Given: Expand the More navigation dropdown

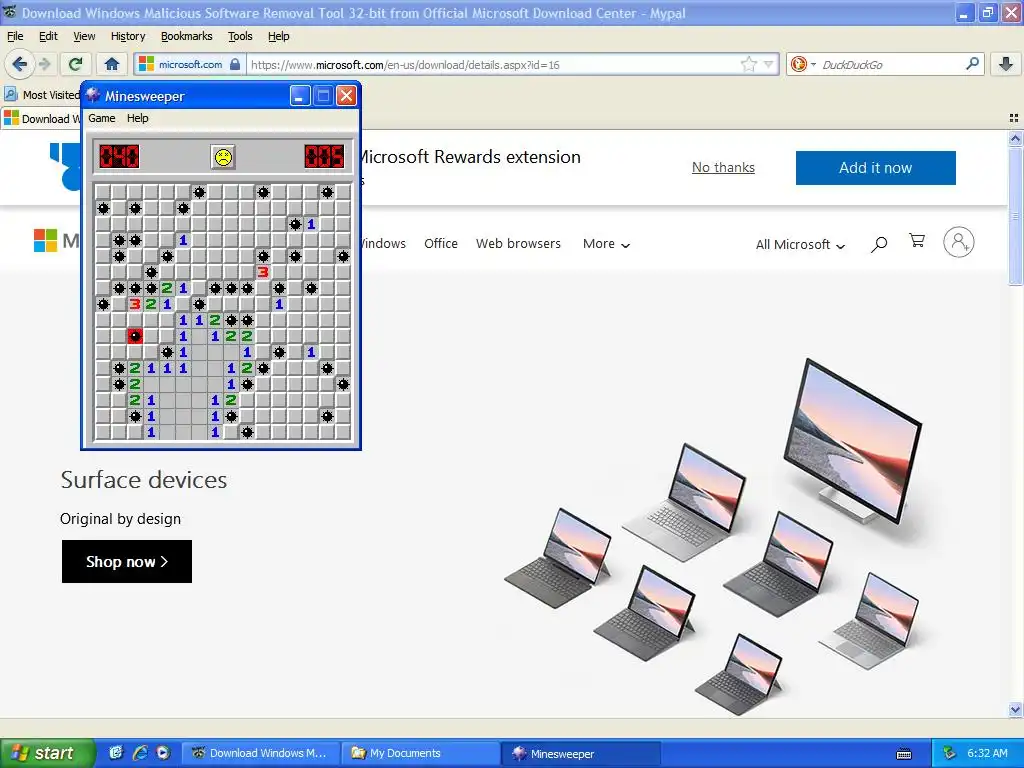Looking at the screenshot, I should [x=606, y=244].
